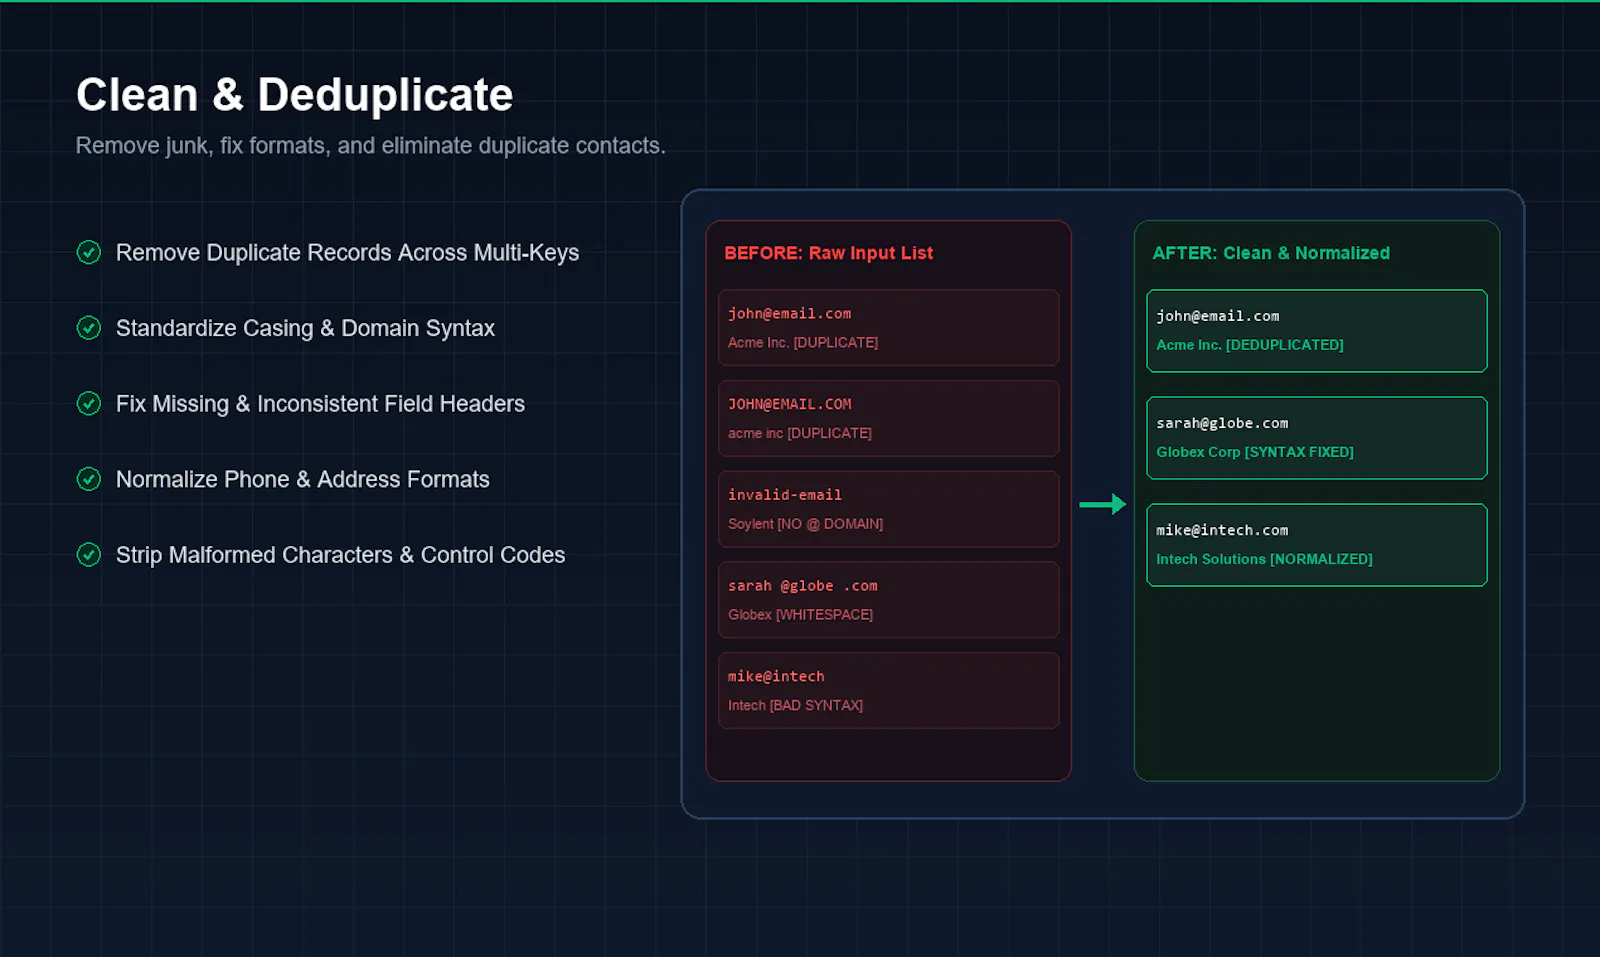Screen dimensions: 1600x957
Task: Click the checkmark icon beside Normalize Phone
Action: pos(89,479)
